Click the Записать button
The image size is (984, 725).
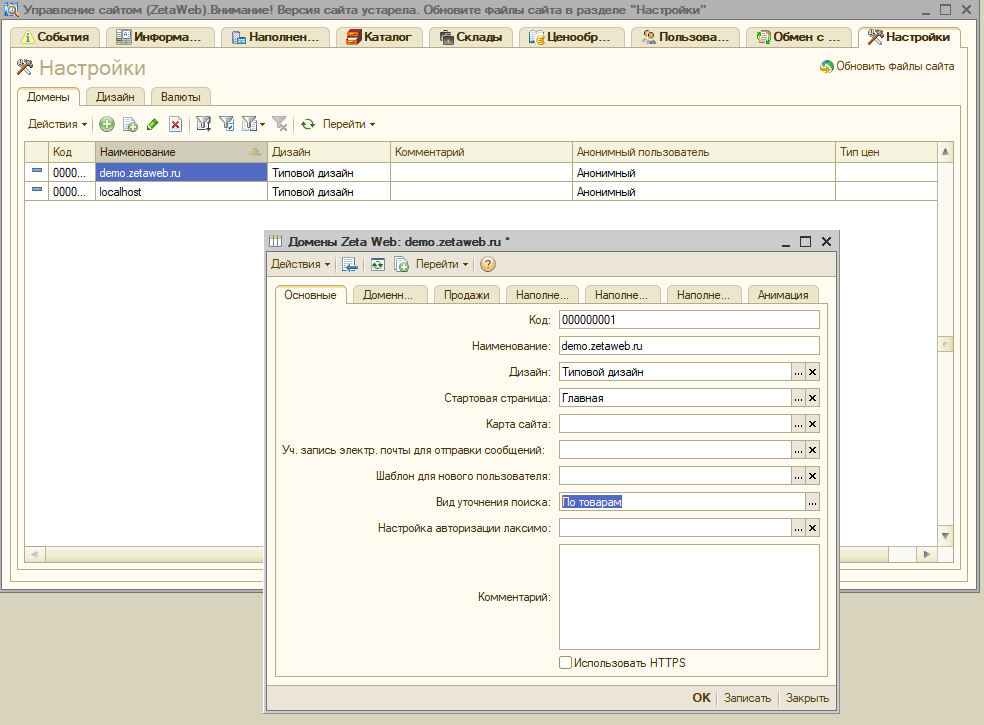(747, 698)
